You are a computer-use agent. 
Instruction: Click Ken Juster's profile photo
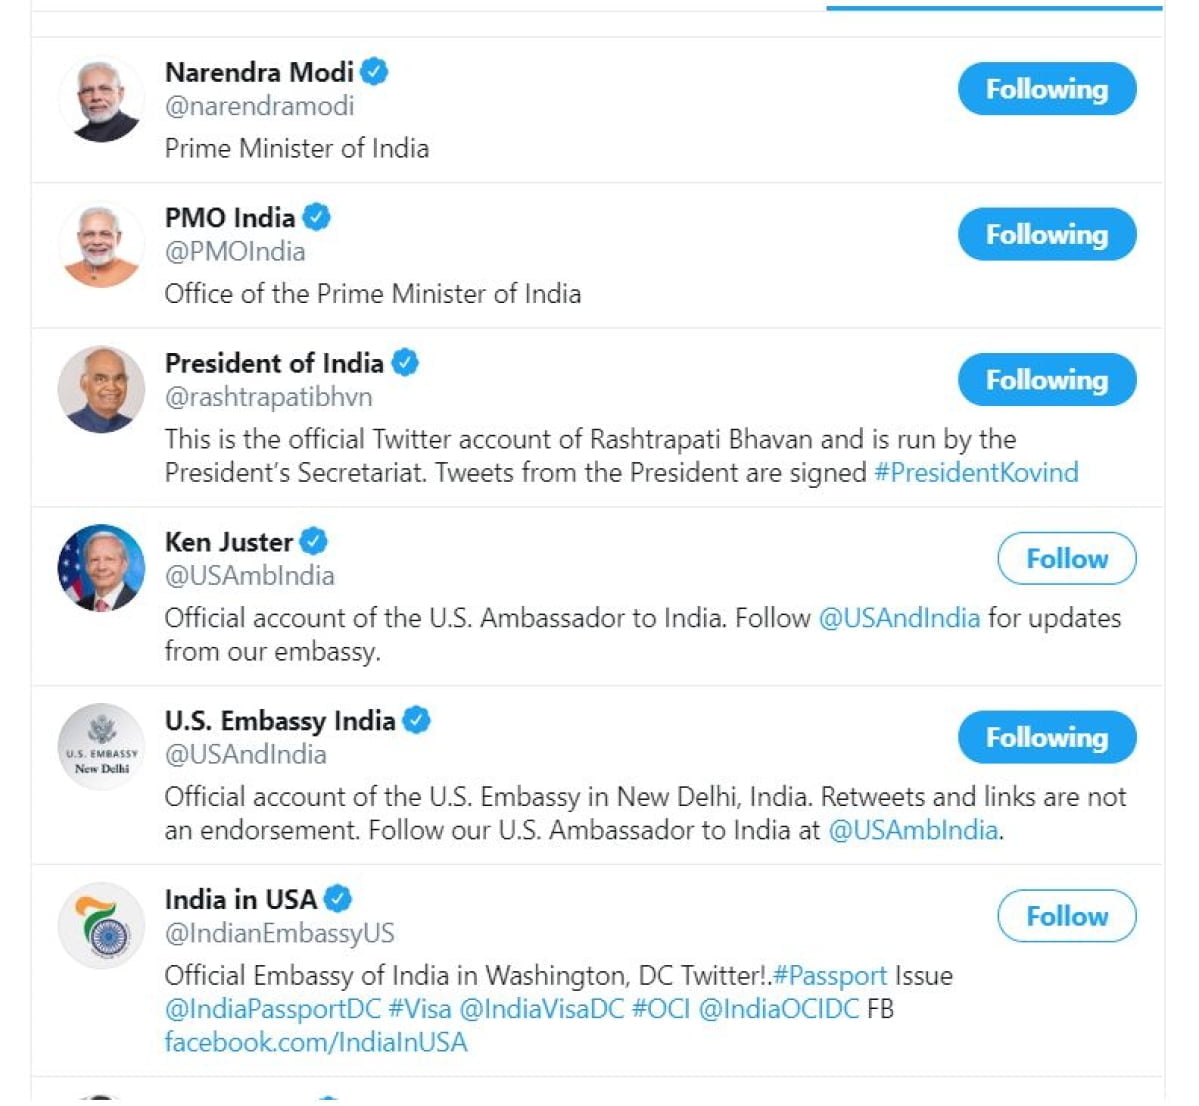tap(101, 568)
